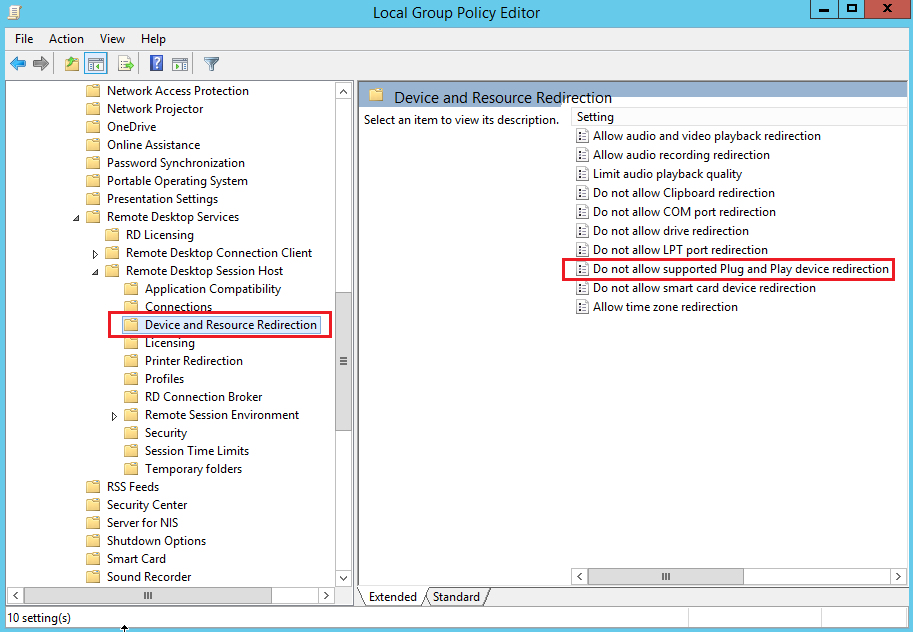Toggle Show/Hide Action Pane toolbar icon

pyautogui.click(x=180, y=63)
